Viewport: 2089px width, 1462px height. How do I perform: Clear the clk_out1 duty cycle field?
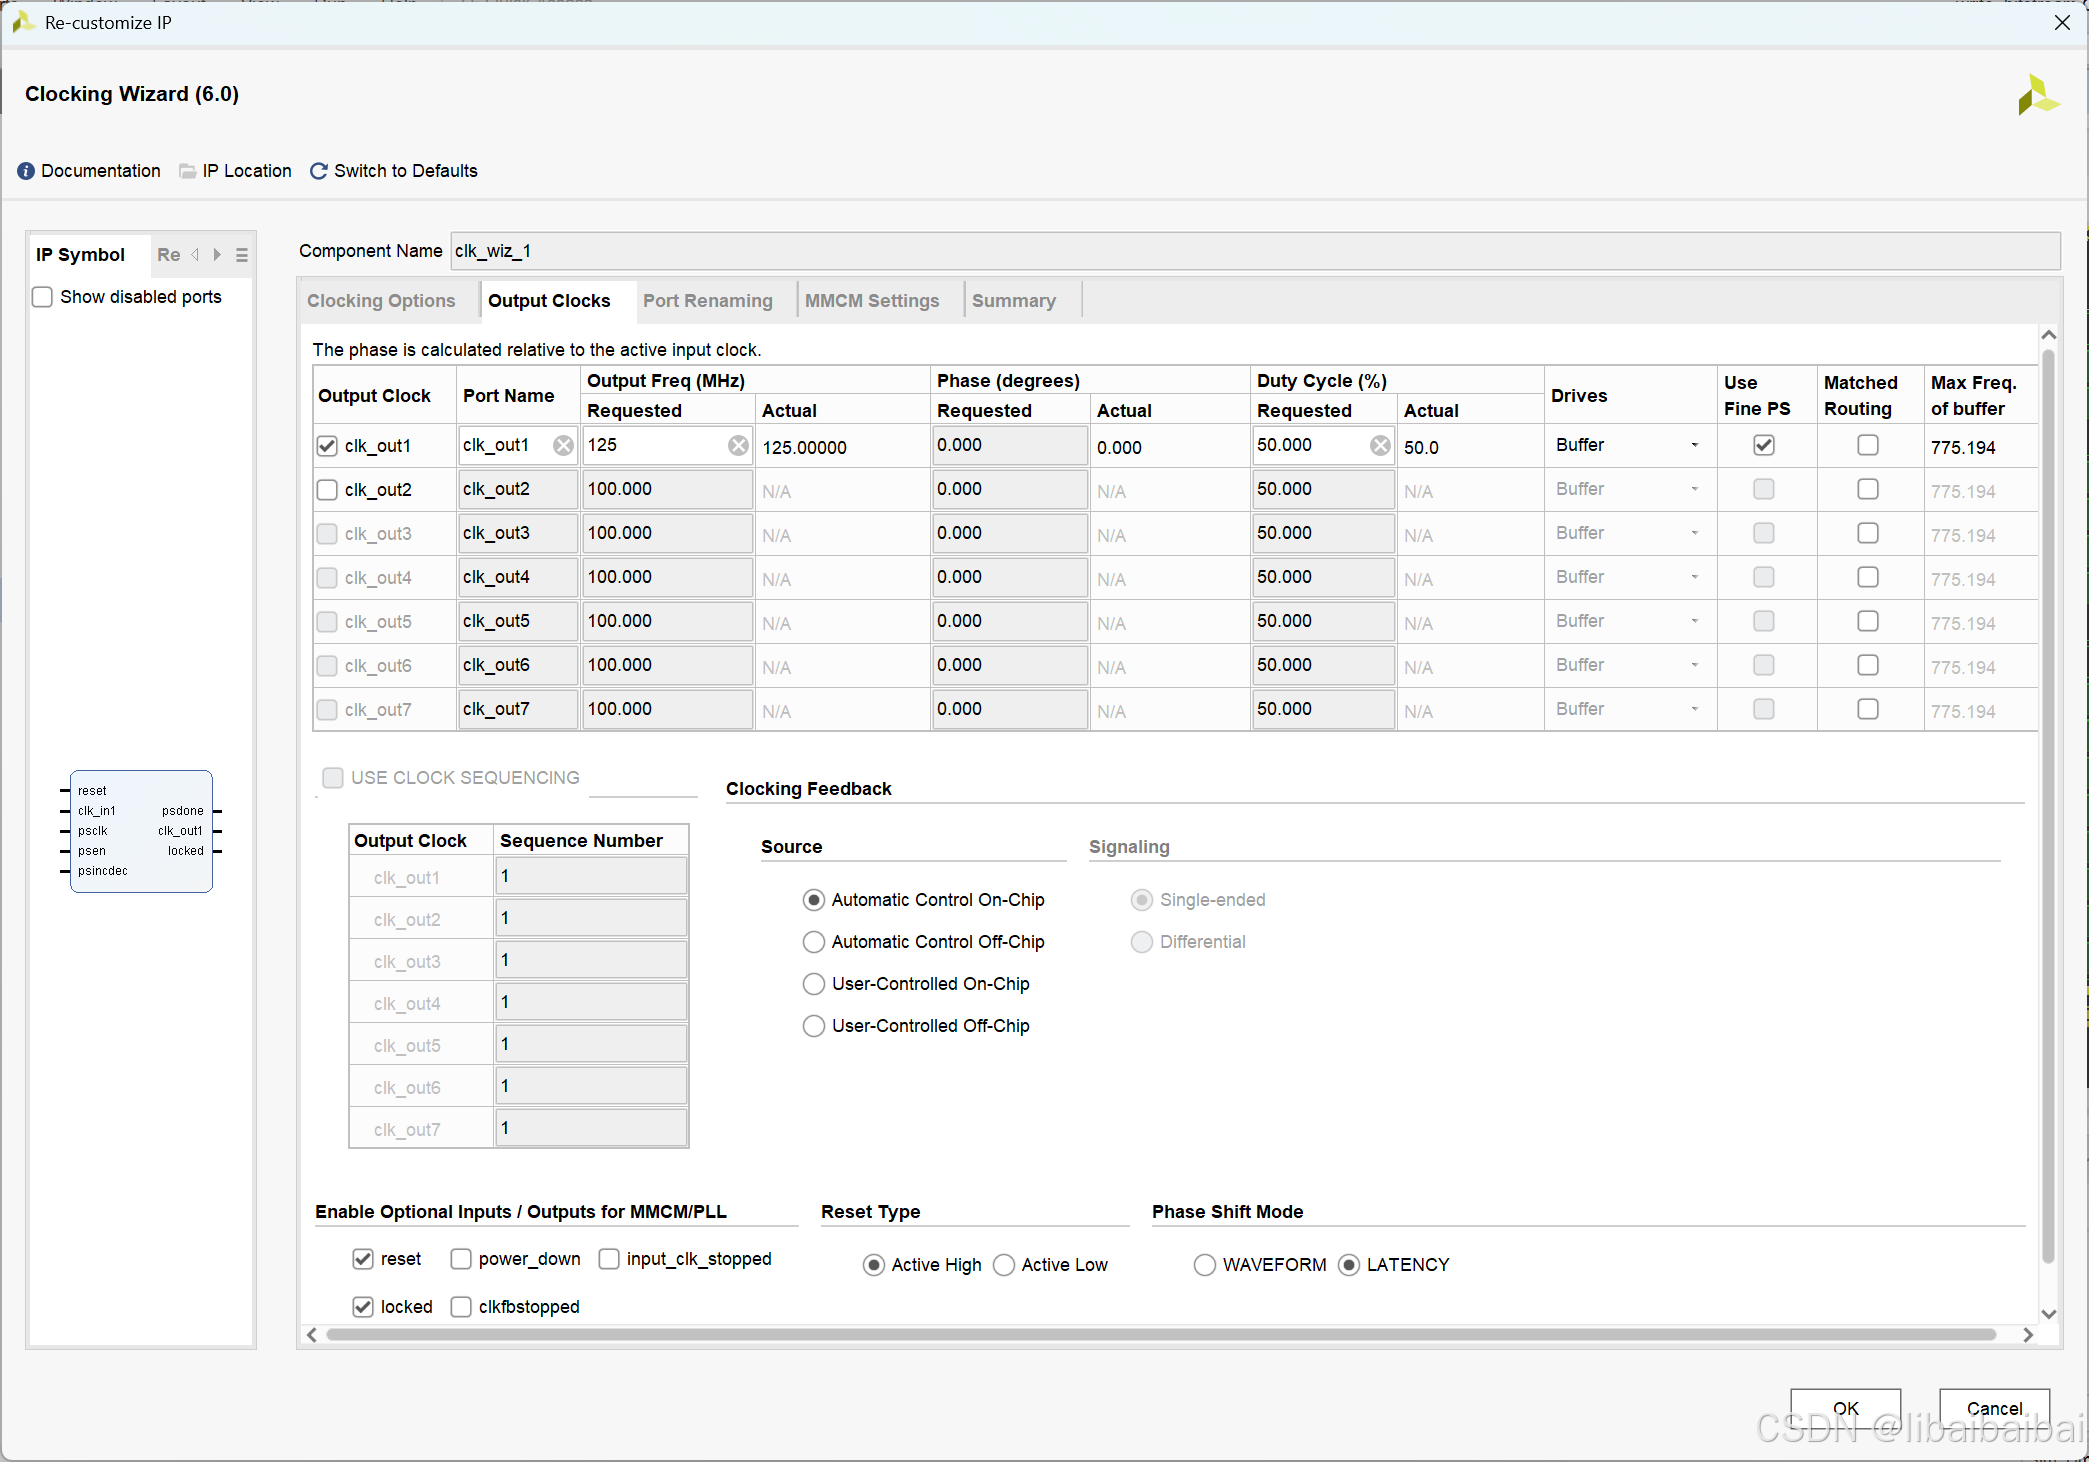click(x=1380, y=446)
